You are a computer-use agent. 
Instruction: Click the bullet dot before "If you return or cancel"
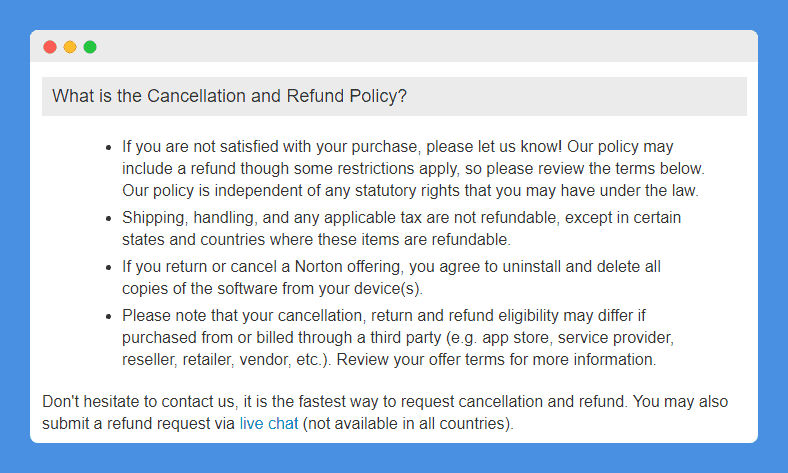pos(109,267)
